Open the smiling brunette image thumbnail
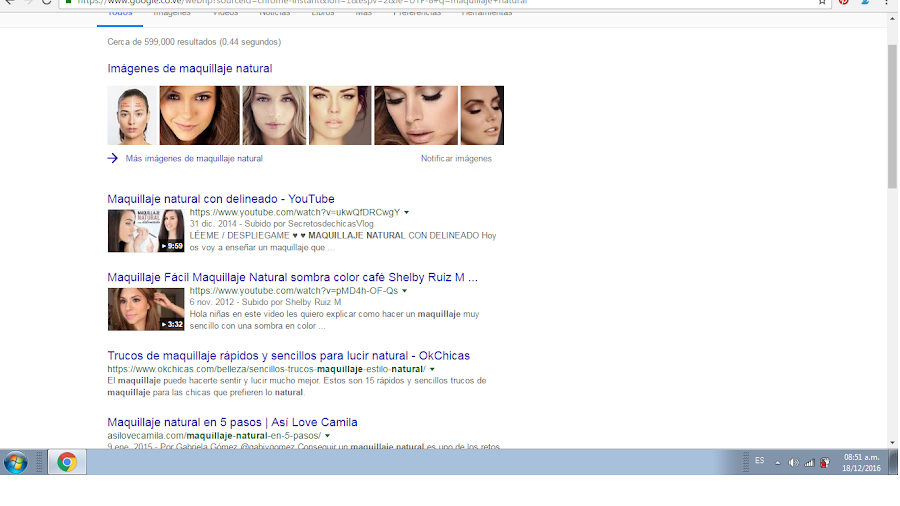 pos(199,115)
